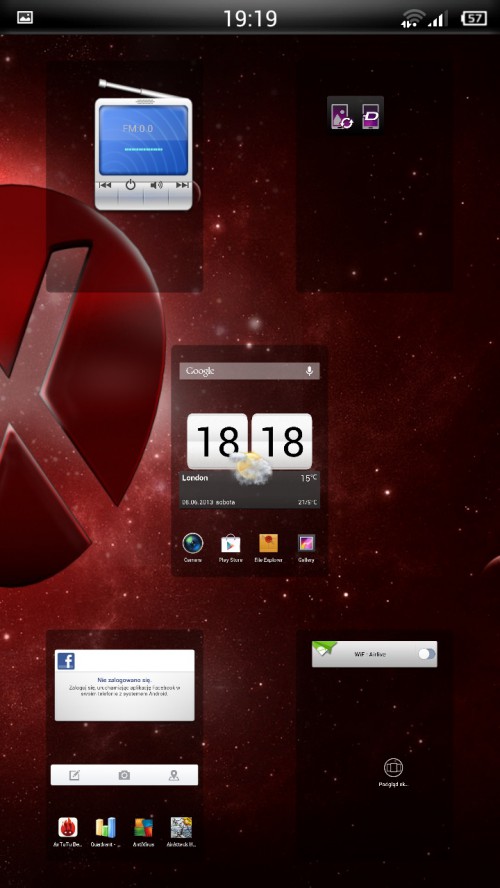Skip to previous radio station
Screen dimensions: 500x888
(105, 185)
